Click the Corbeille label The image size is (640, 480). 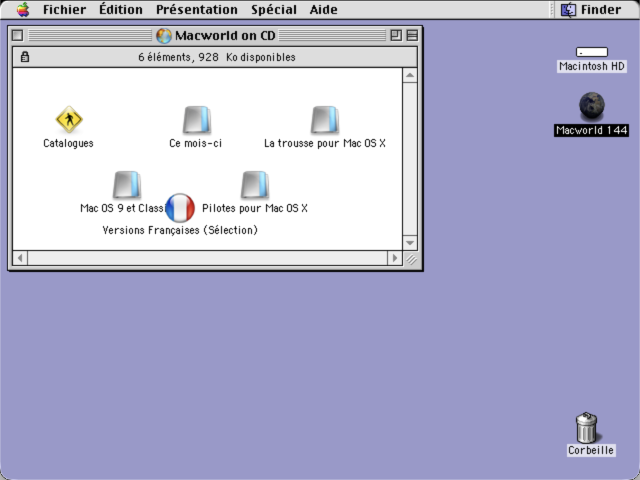point(591,450)
